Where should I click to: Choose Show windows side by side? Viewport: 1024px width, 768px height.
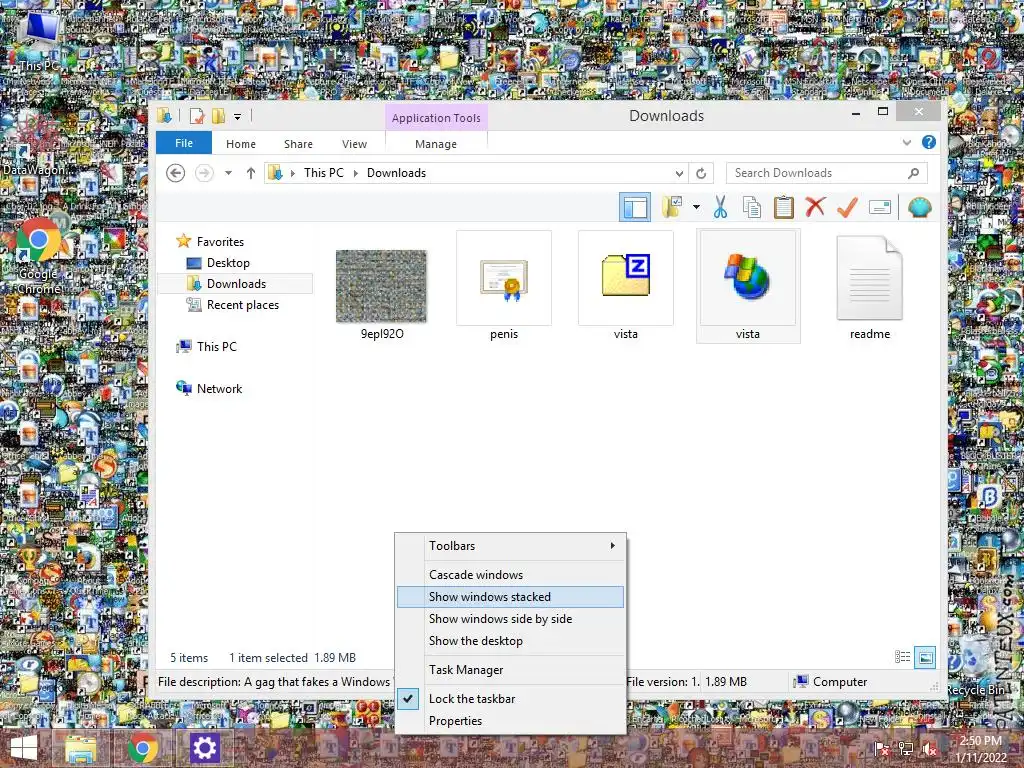coord(510,619)
